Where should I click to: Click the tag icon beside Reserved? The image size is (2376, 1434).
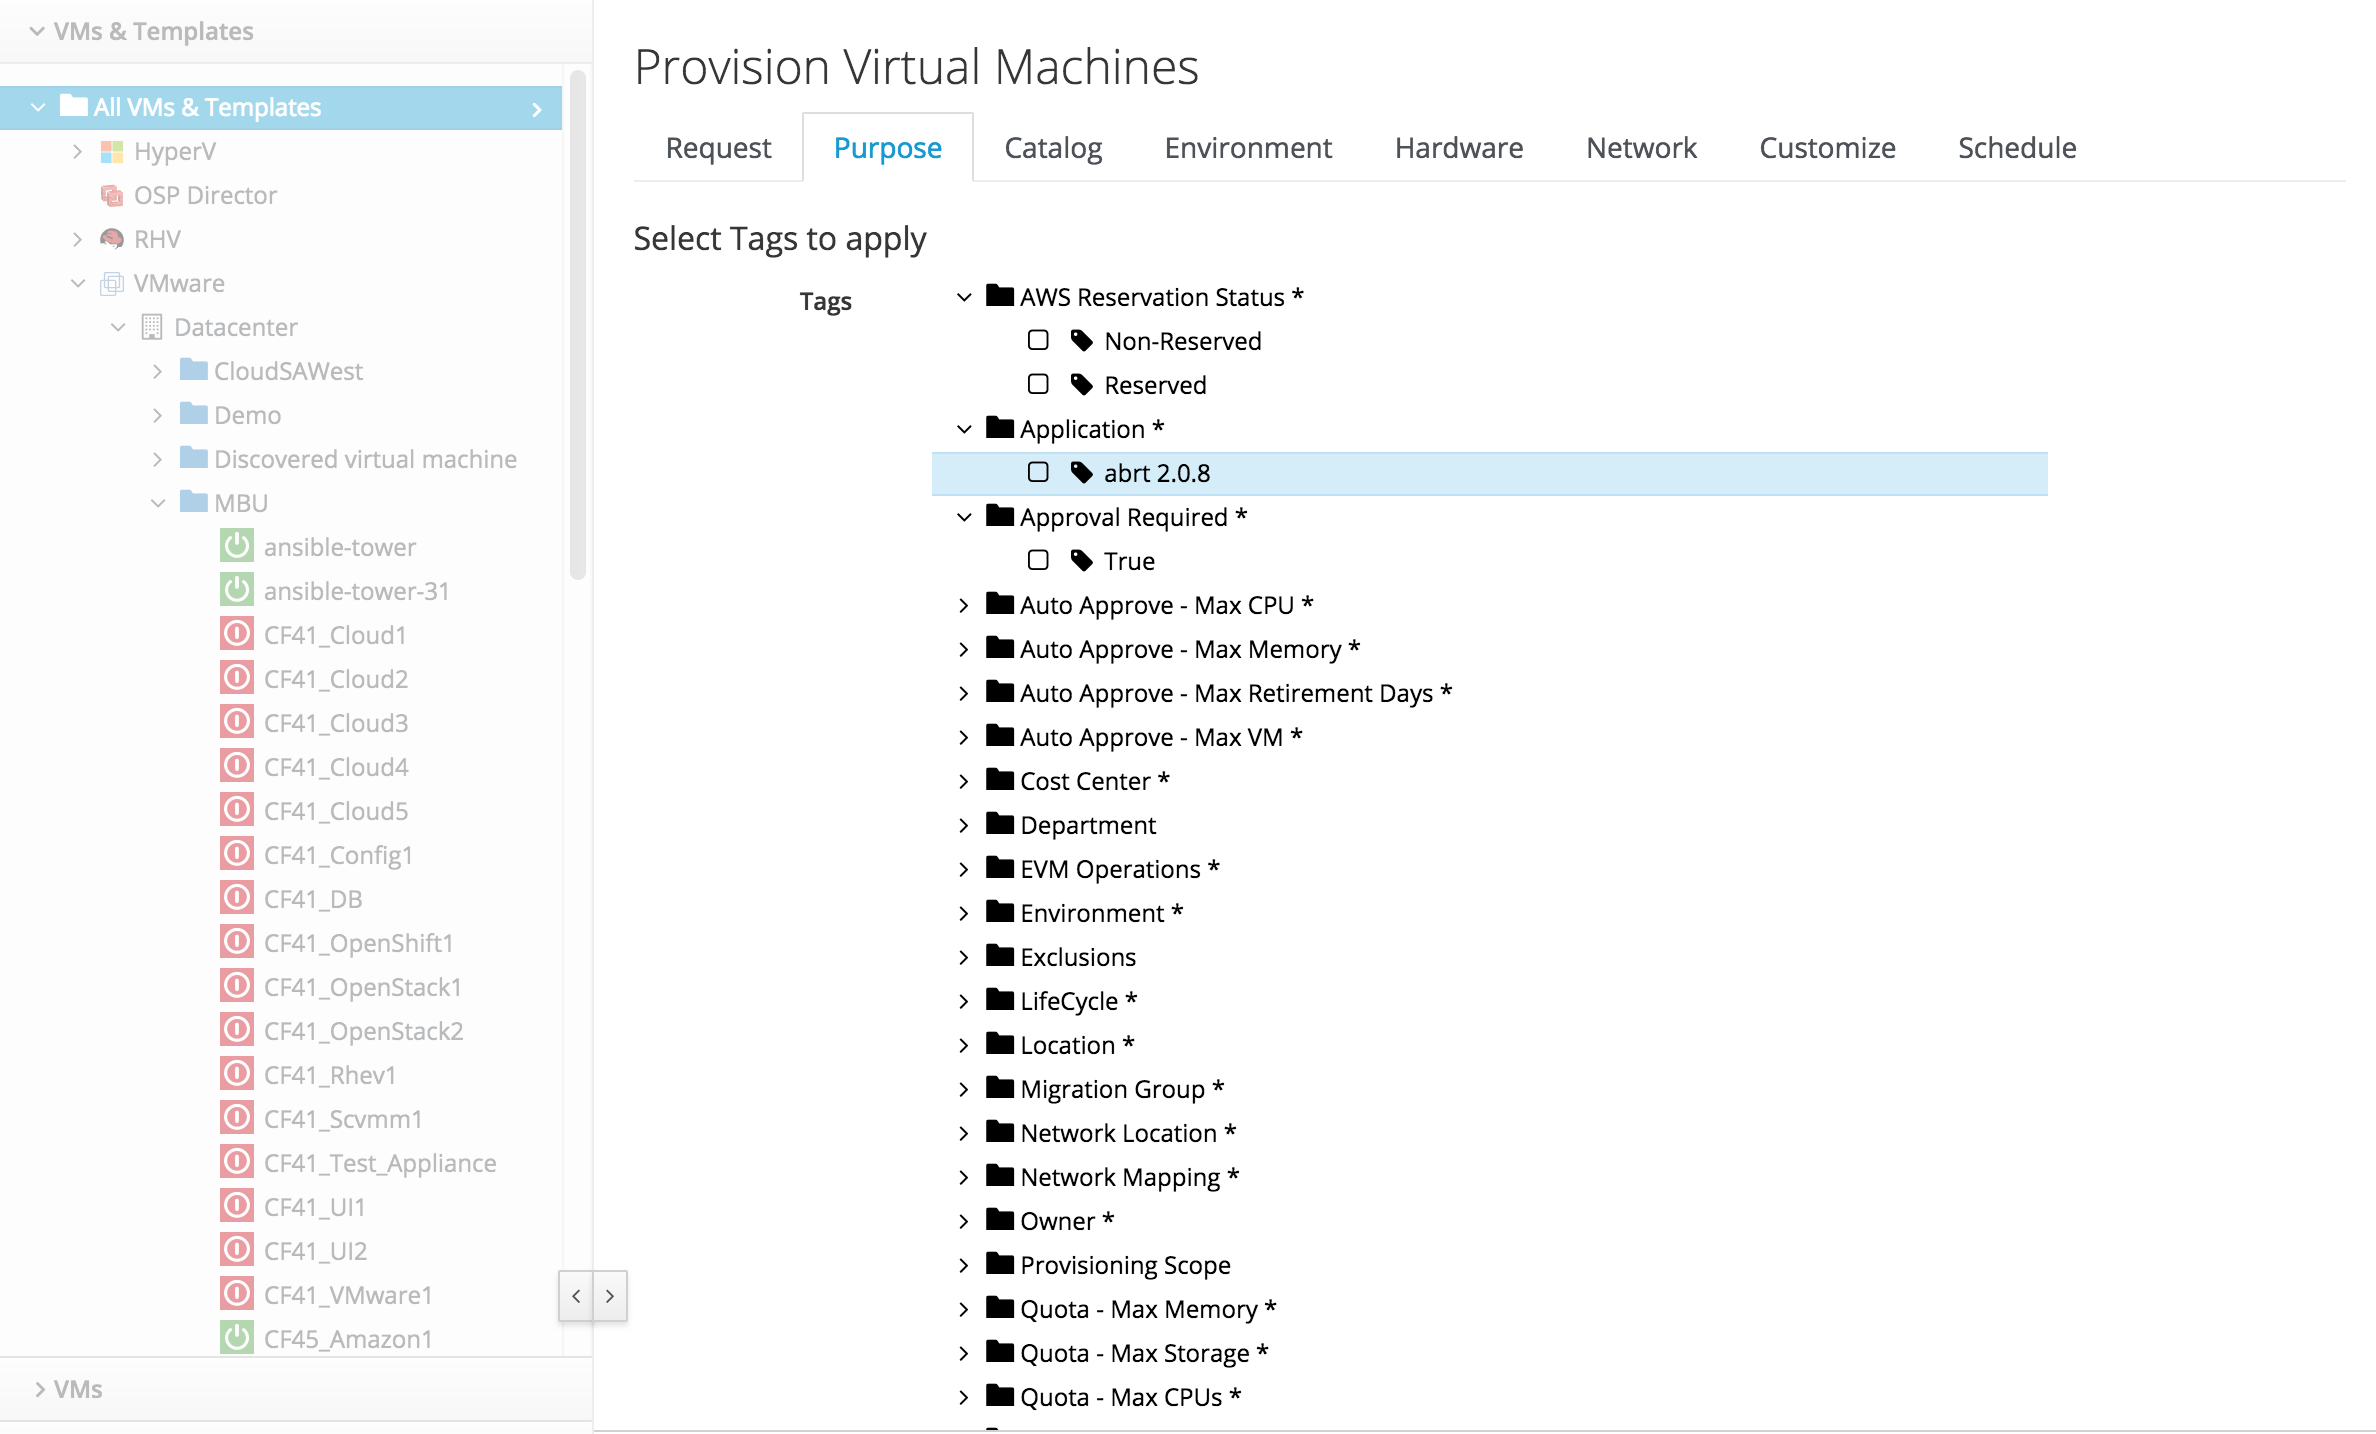1082,385
